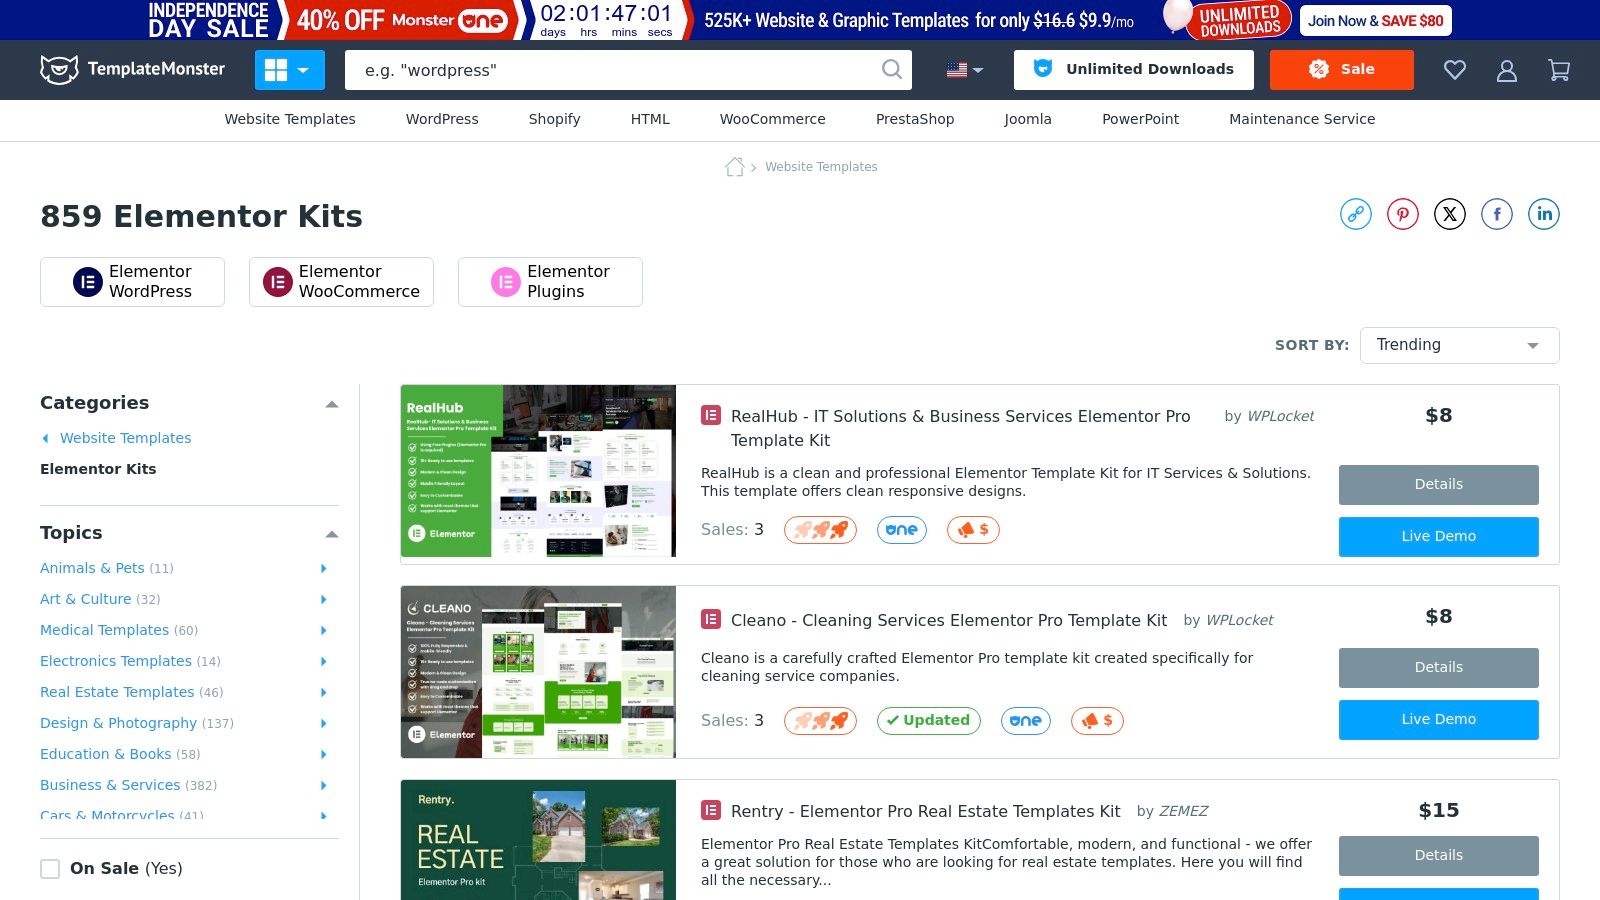The height and width of the screenshot is (900, 1600).
Task: Expand Medical Templates arrow
Action: (323, 630)
